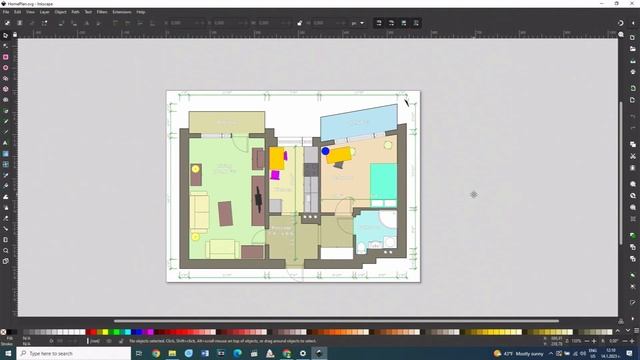The height and width of the screenshot is (360, 640).
Task: Select the 3D box tool
Action: click(x=5, y=89)
